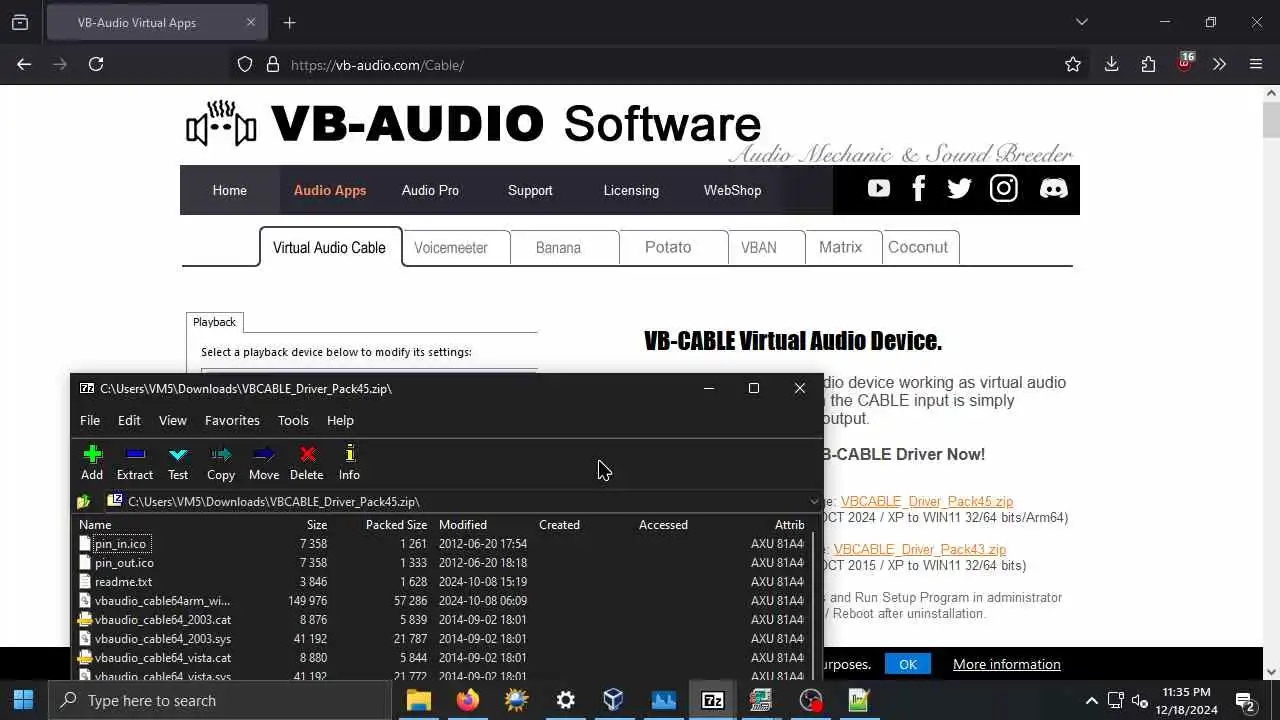
Task: Run the Test tool in 7-Zip
Action: 178,463
